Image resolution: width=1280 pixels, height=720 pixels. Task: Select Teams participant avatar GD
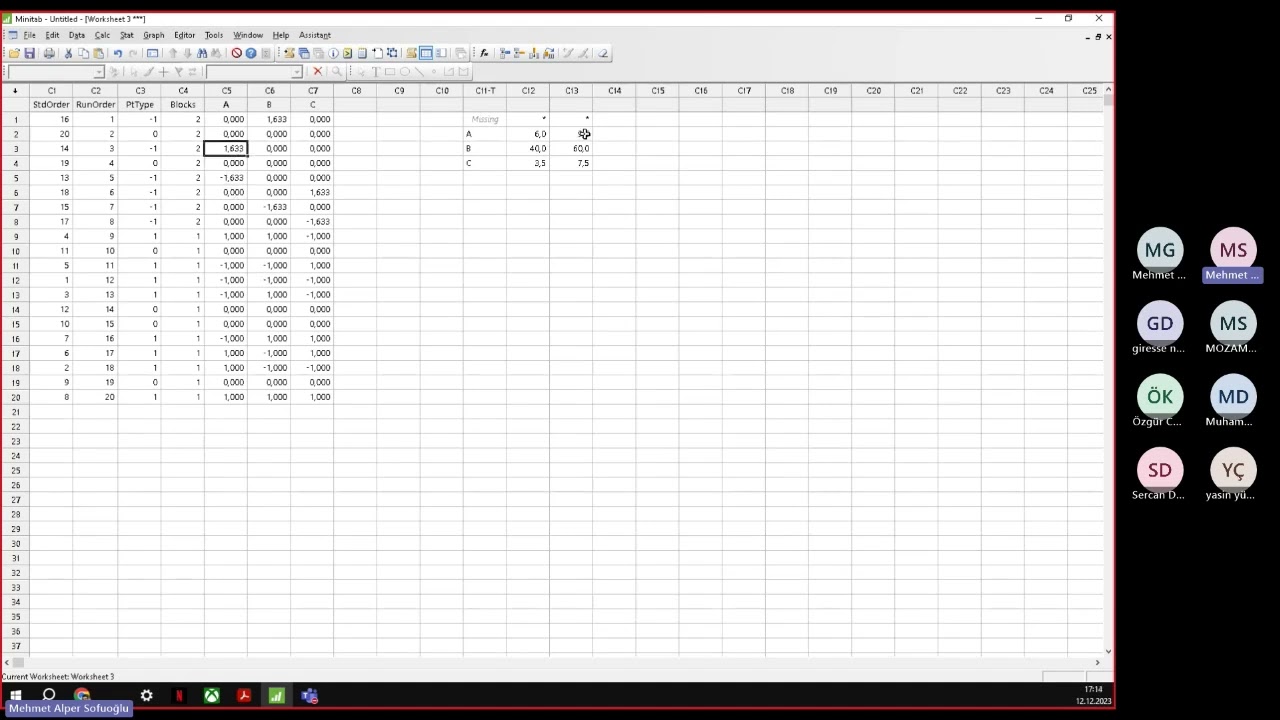click(x=1160, y=323)
